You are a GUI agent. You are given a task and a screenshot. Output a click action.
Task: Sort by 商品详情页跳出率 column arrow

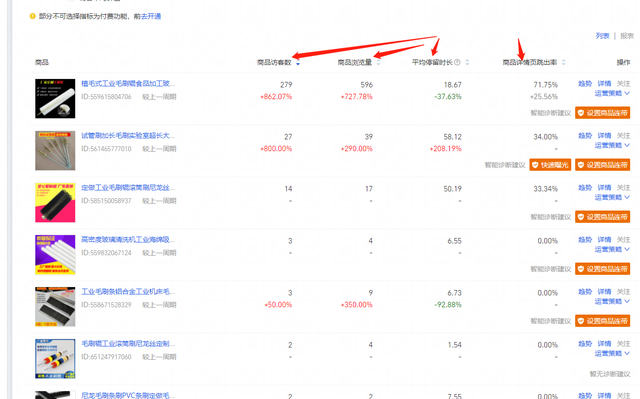(x=564, y=62)
